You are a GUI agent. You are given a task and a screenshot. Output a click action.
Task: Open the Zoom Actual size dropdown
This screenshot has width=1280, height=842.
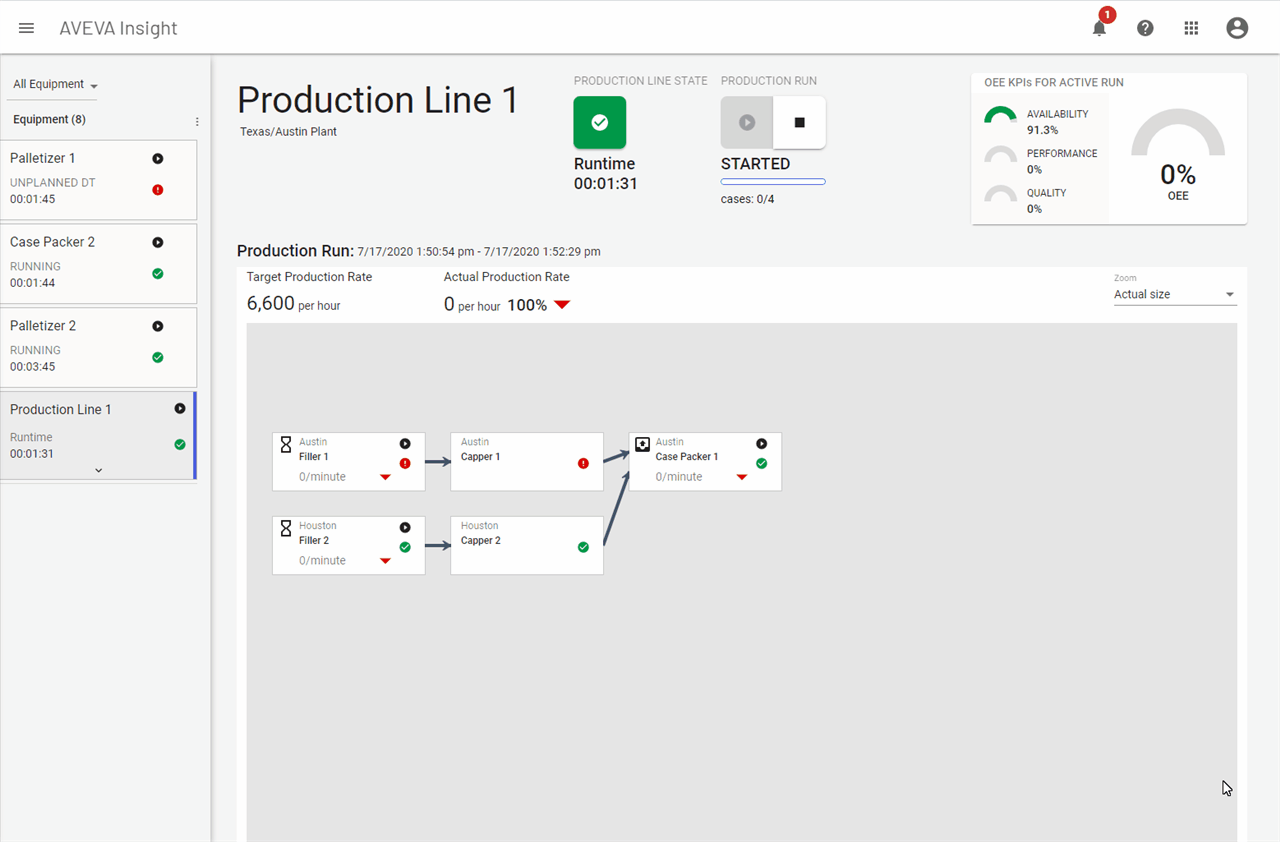1175,295
